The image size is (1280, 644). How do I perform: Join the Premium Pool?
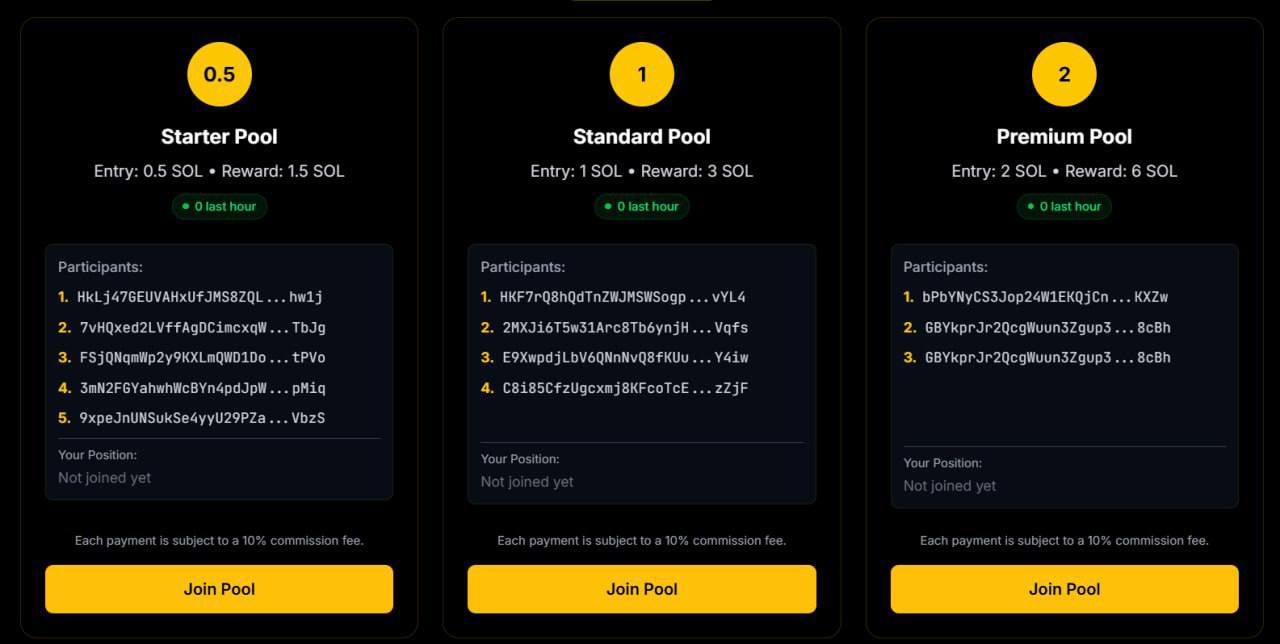[x=1064, y=589]
